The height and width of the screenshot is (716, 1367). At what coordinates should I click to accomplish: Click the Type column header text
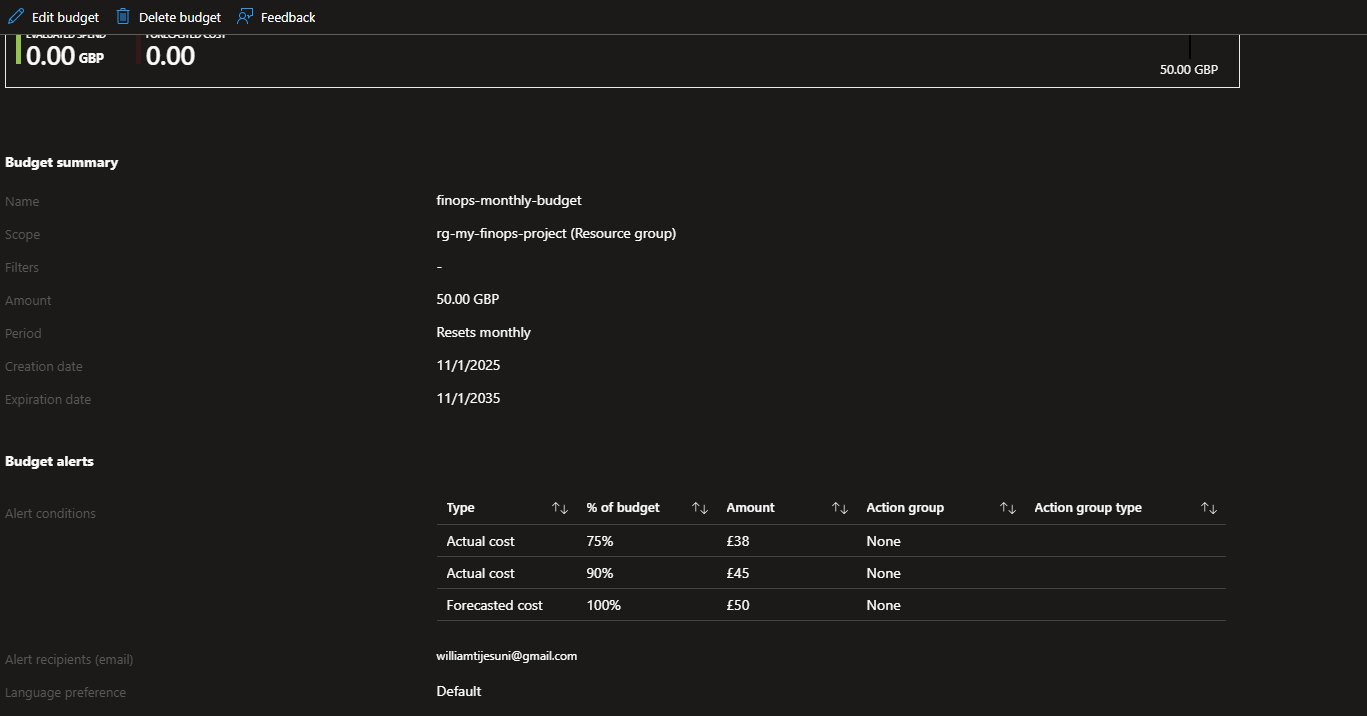click(461, 508)
